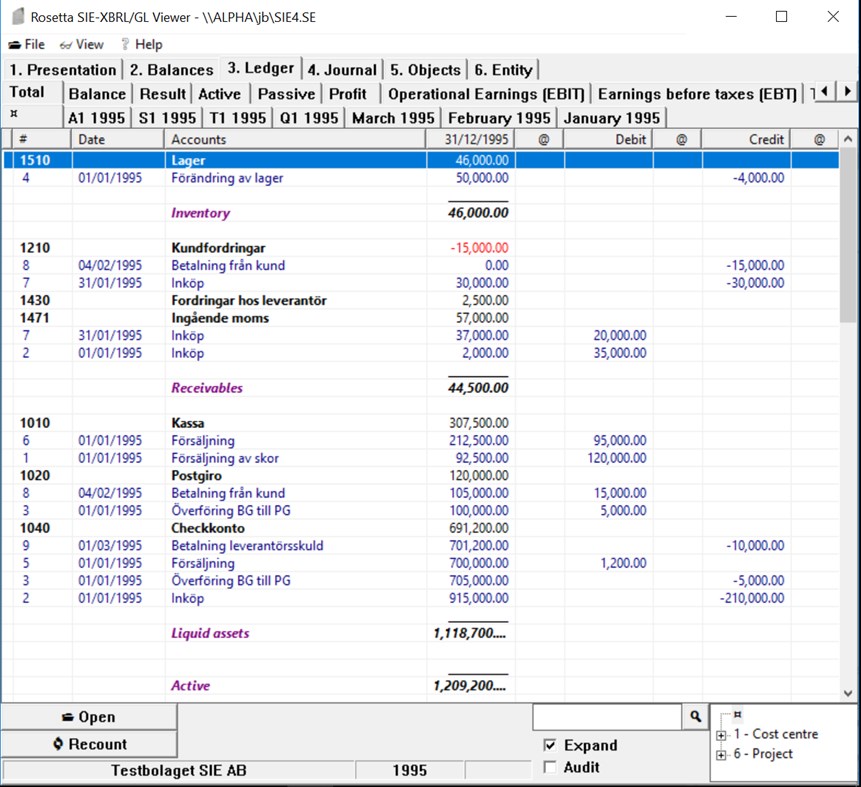861x787 pixels.
Task: Switch to the Balance sub-tab
Action: tap(96, 92)
